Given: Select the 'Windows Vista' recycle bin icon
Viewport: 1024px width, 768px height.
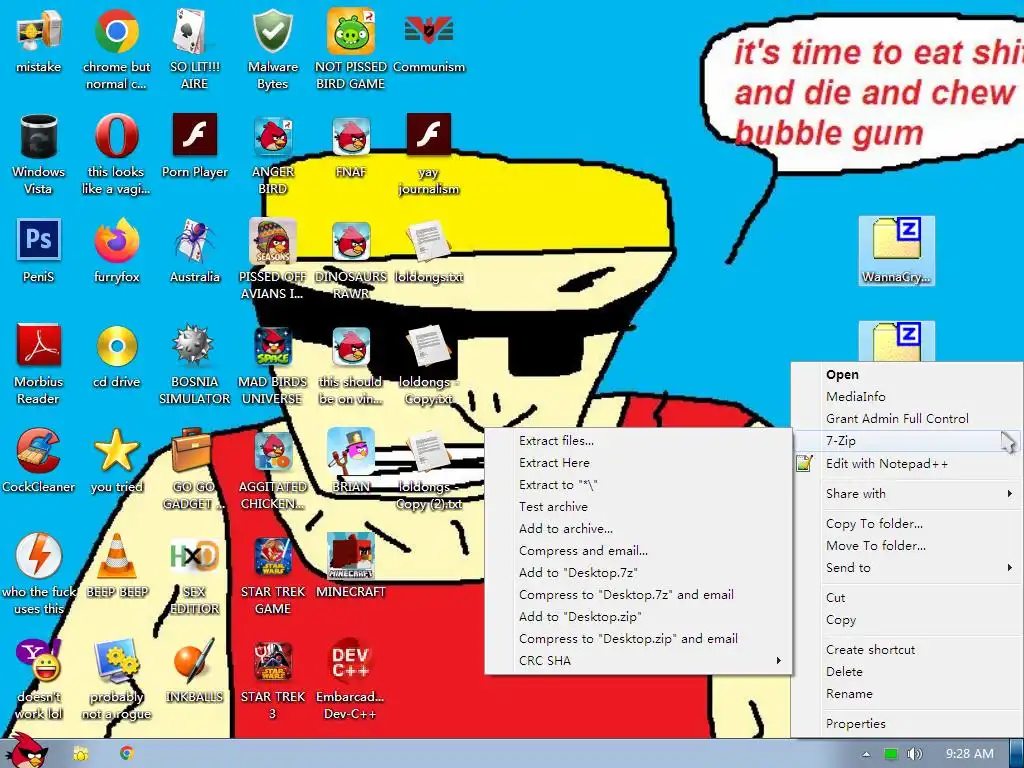Looking at the screenshot, I should pyautogui.click(x=38, y=136).
